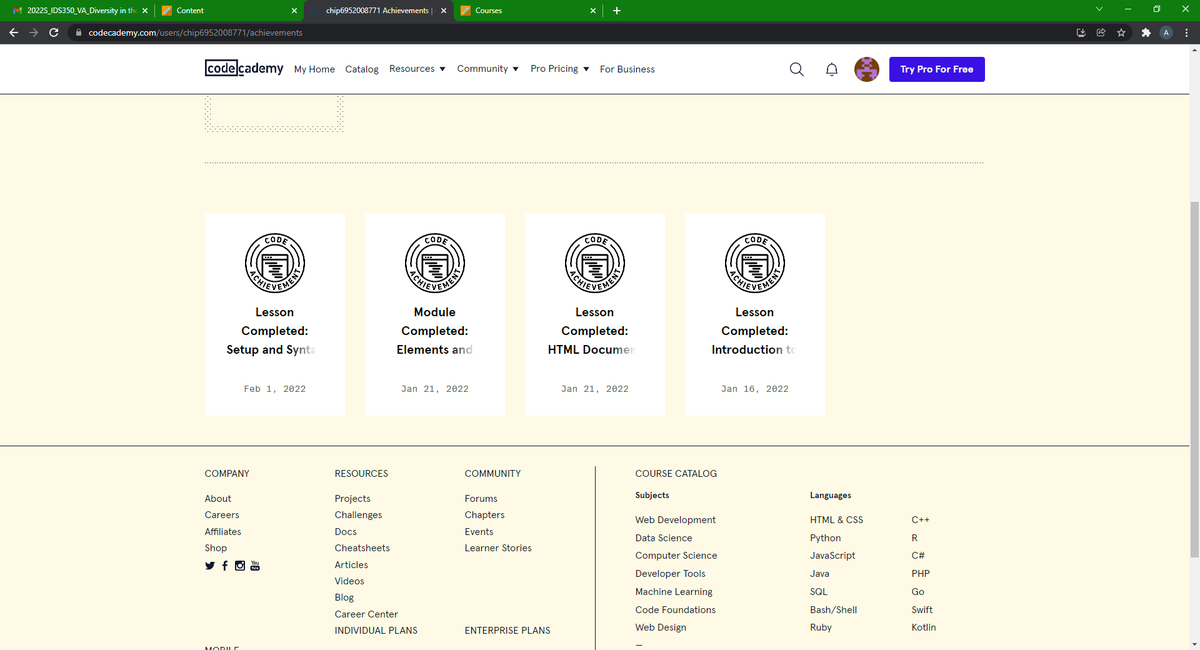Image resolution: width=1200 pixels, height=650 pixels.
Task: Open the Catalog menu item
Action: (x=362, y=69)
